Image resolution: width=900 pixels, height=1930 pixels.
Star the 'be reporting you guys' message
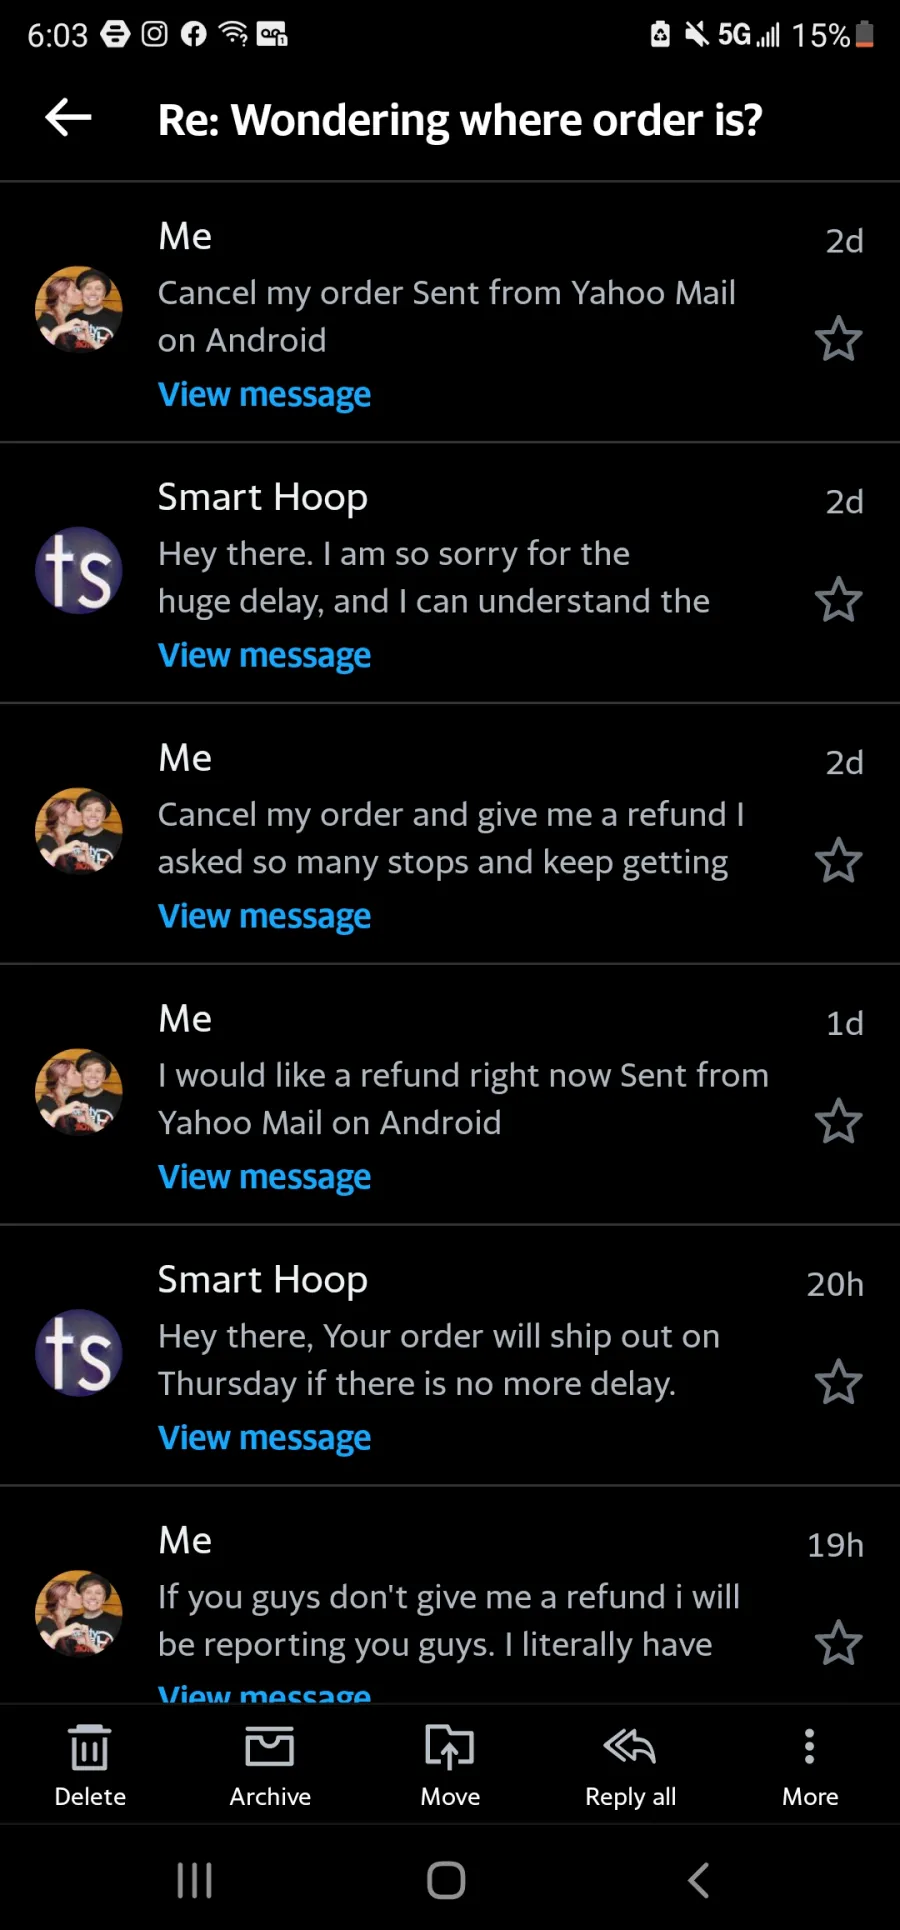(838, 1644)
